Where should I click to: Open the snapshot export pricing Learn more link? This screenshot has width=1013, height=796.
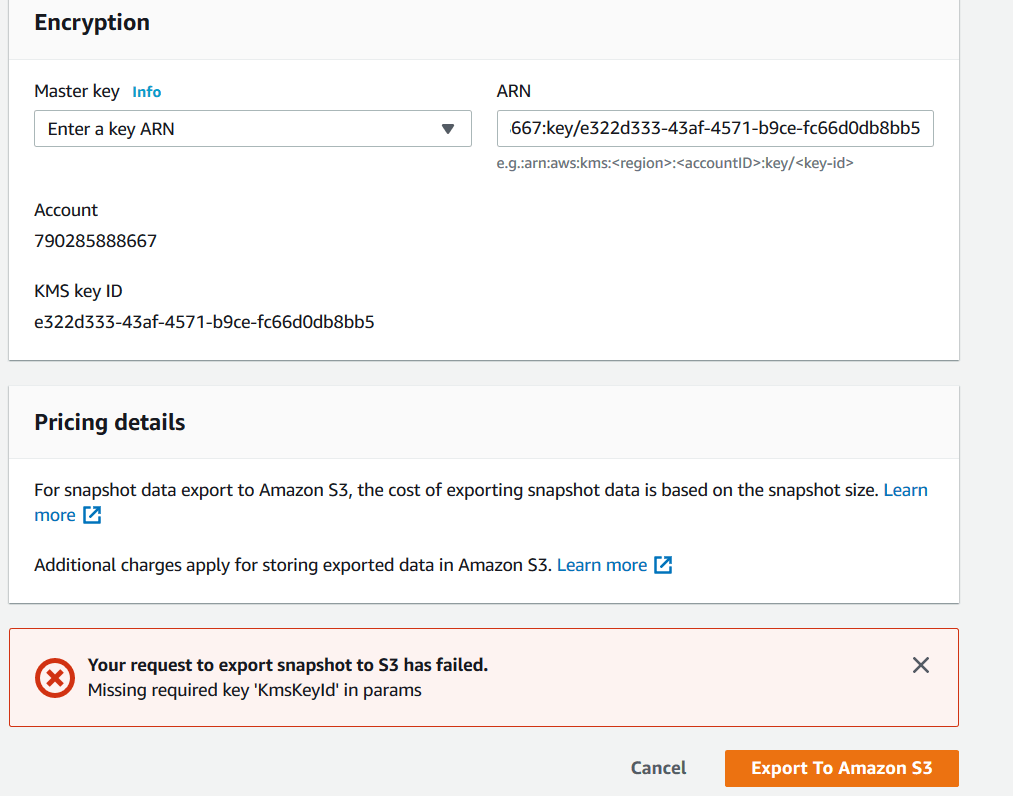906,489
